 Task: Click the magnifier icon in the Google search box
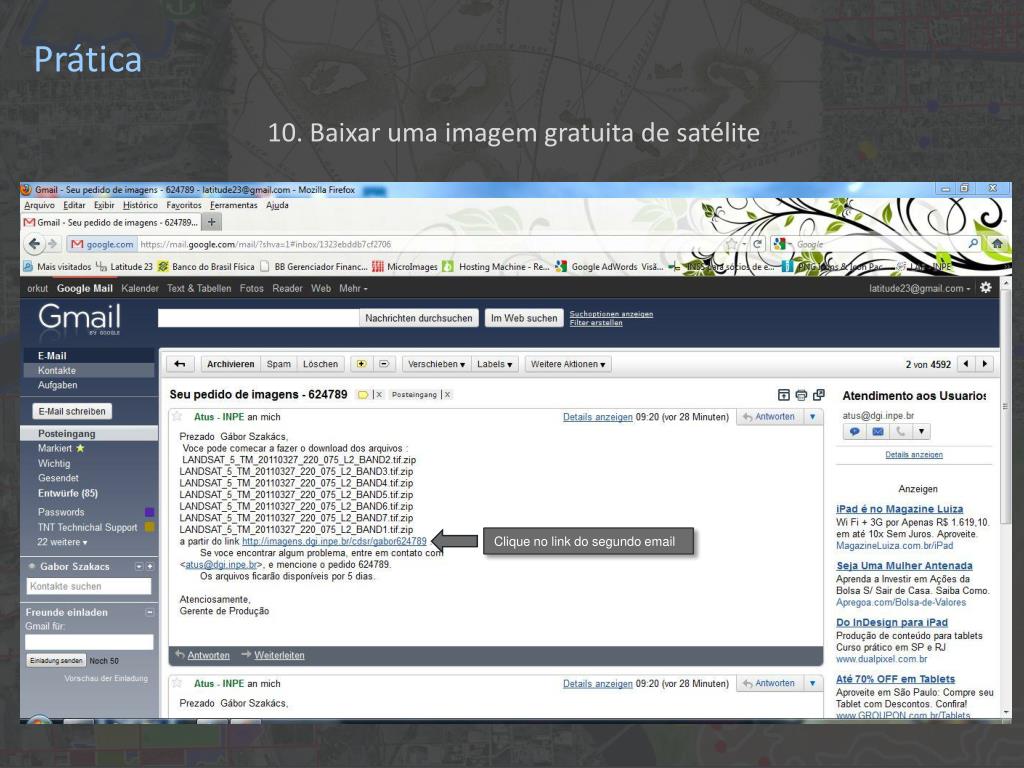(973, 244)
